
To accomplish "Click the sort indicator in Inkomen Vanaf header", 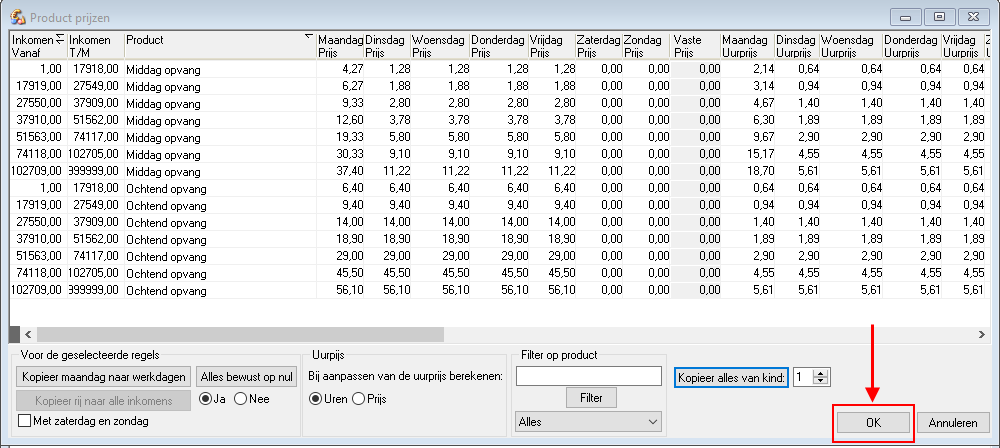I will [60, 38].
